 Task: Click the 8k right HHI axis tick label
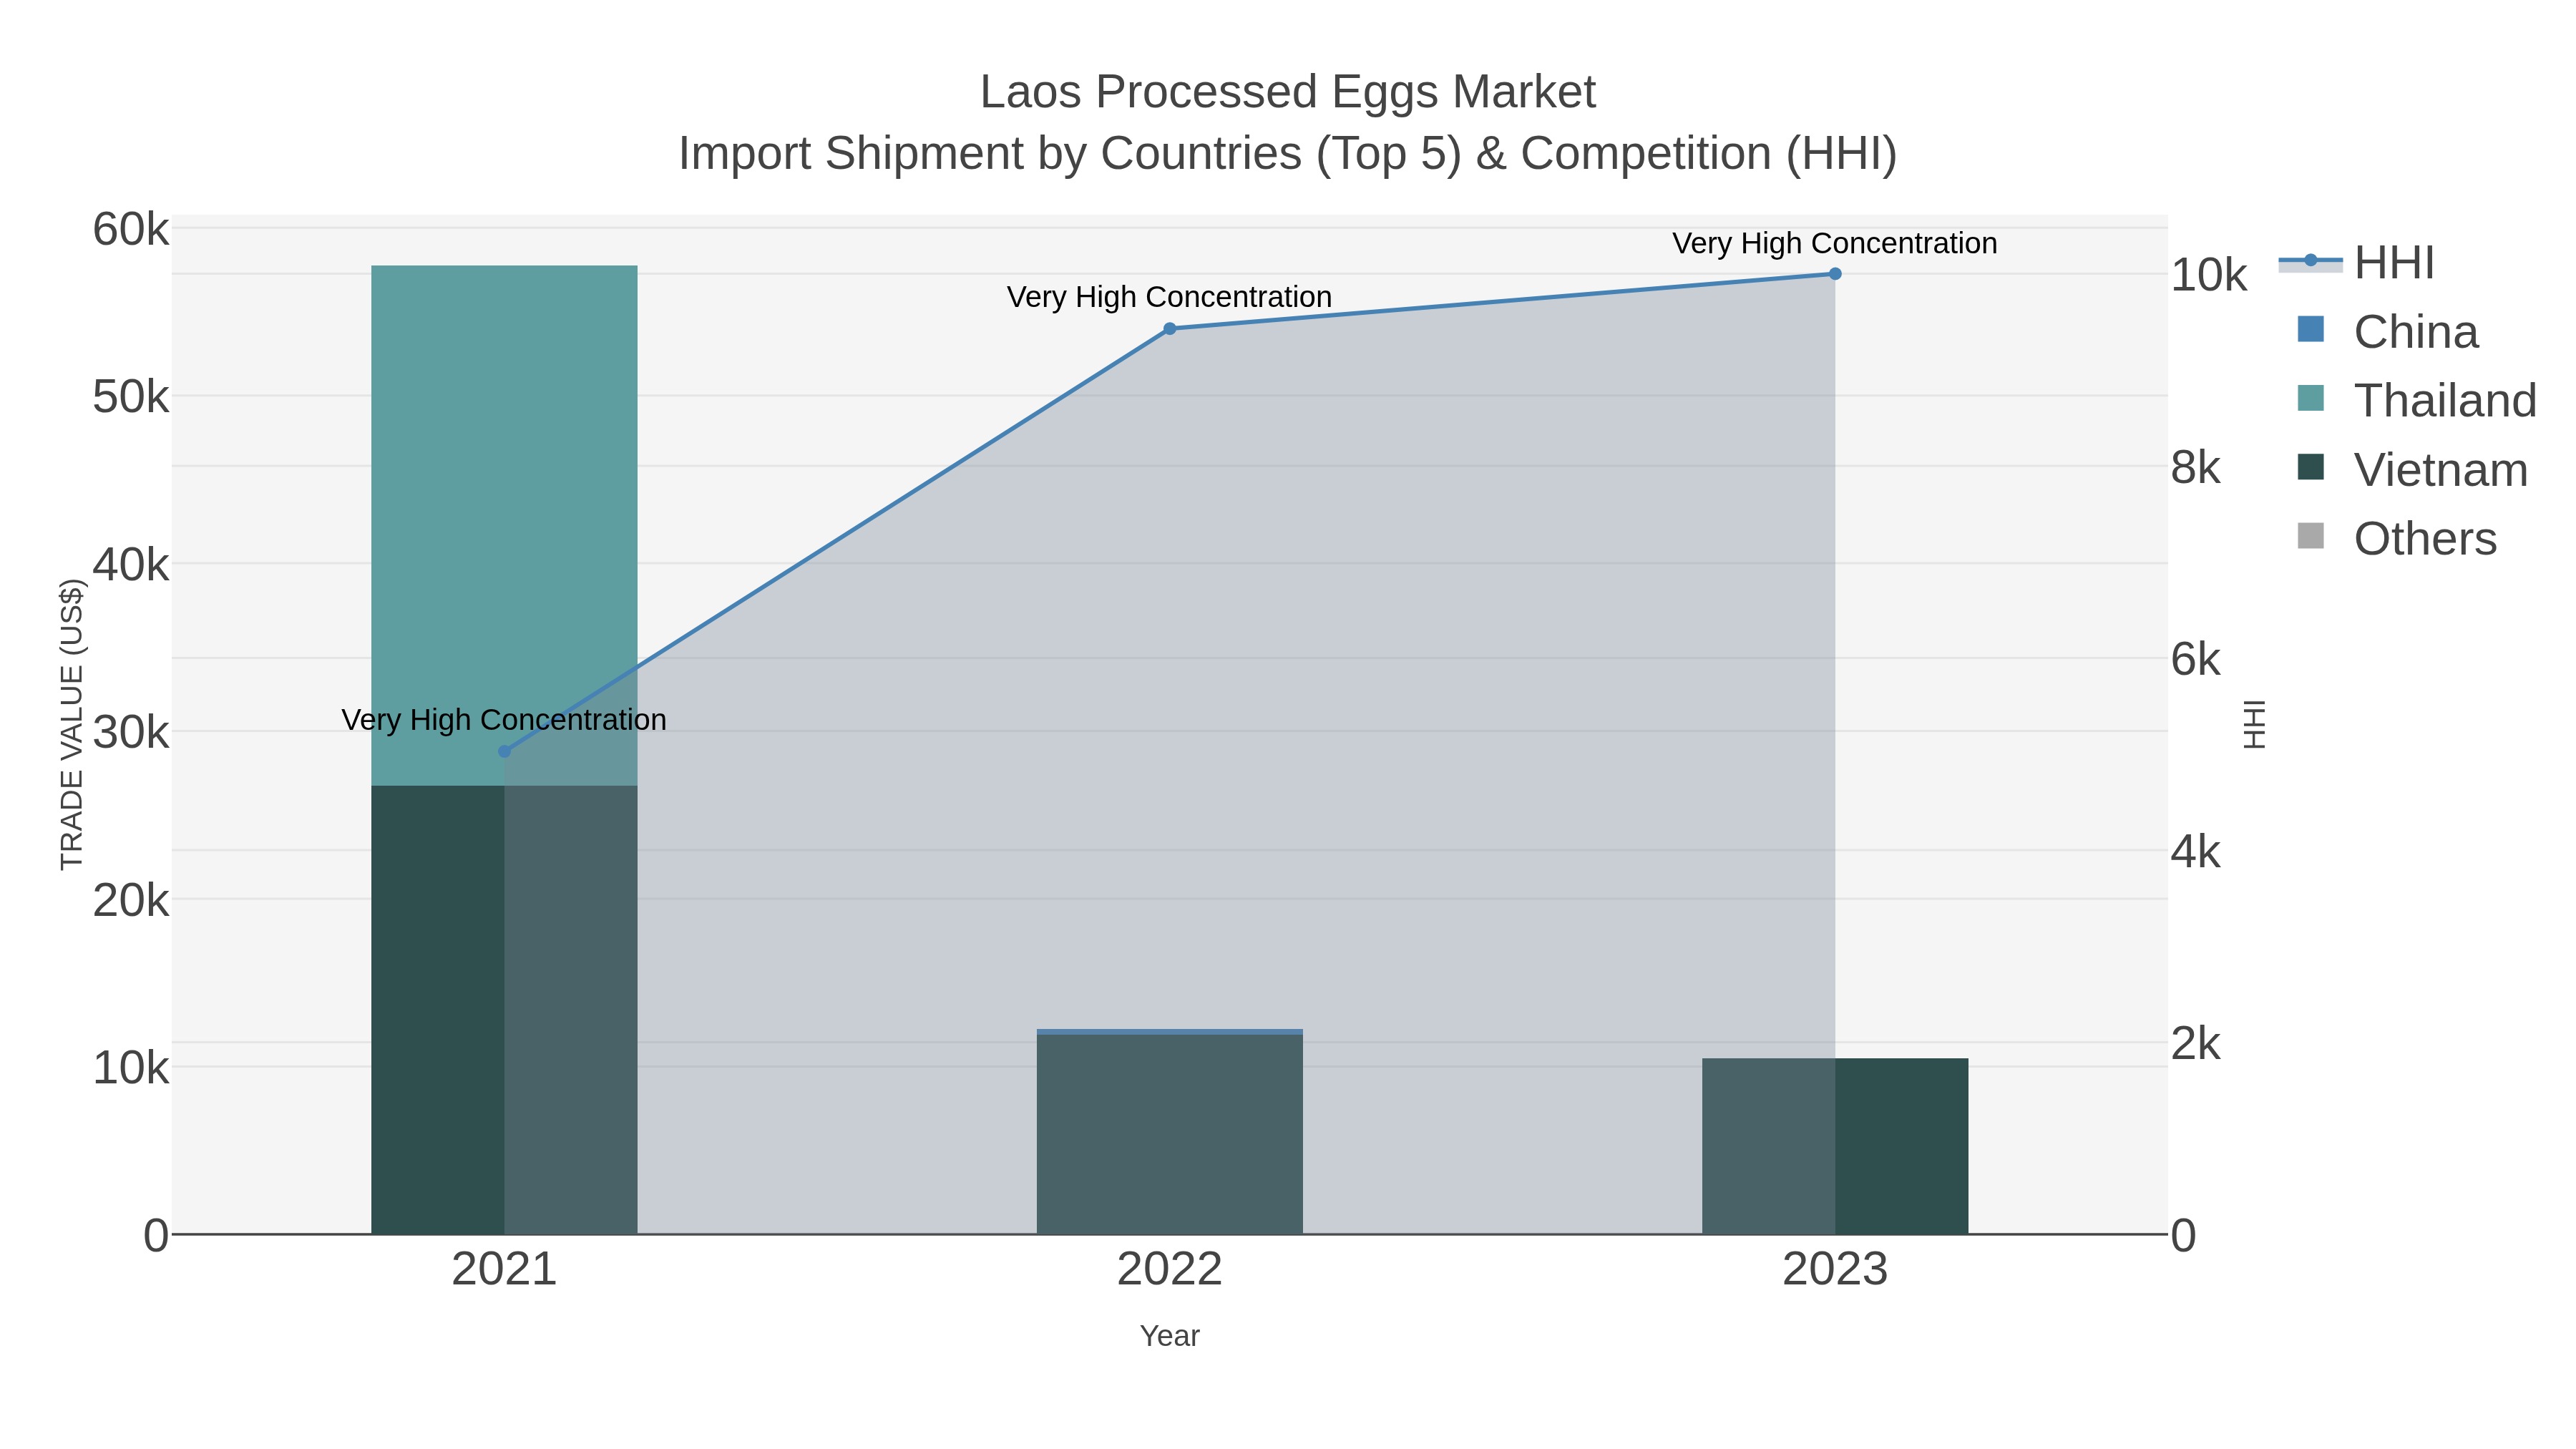(2196, 468)
